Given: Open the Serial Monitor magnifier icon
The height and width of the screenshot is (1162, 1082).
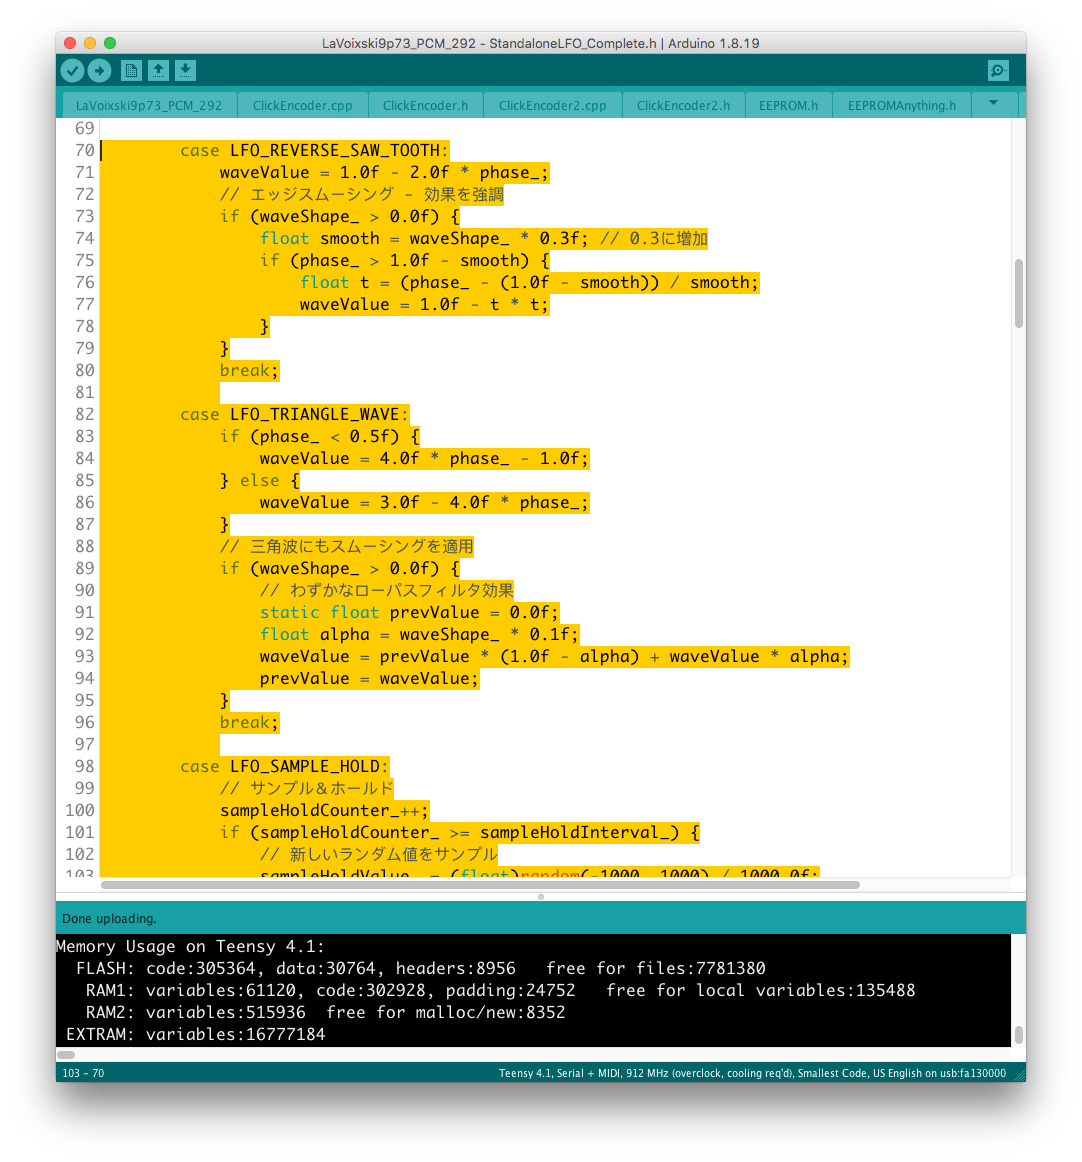Looking at the screenshot, I should [x=997, y=70].
